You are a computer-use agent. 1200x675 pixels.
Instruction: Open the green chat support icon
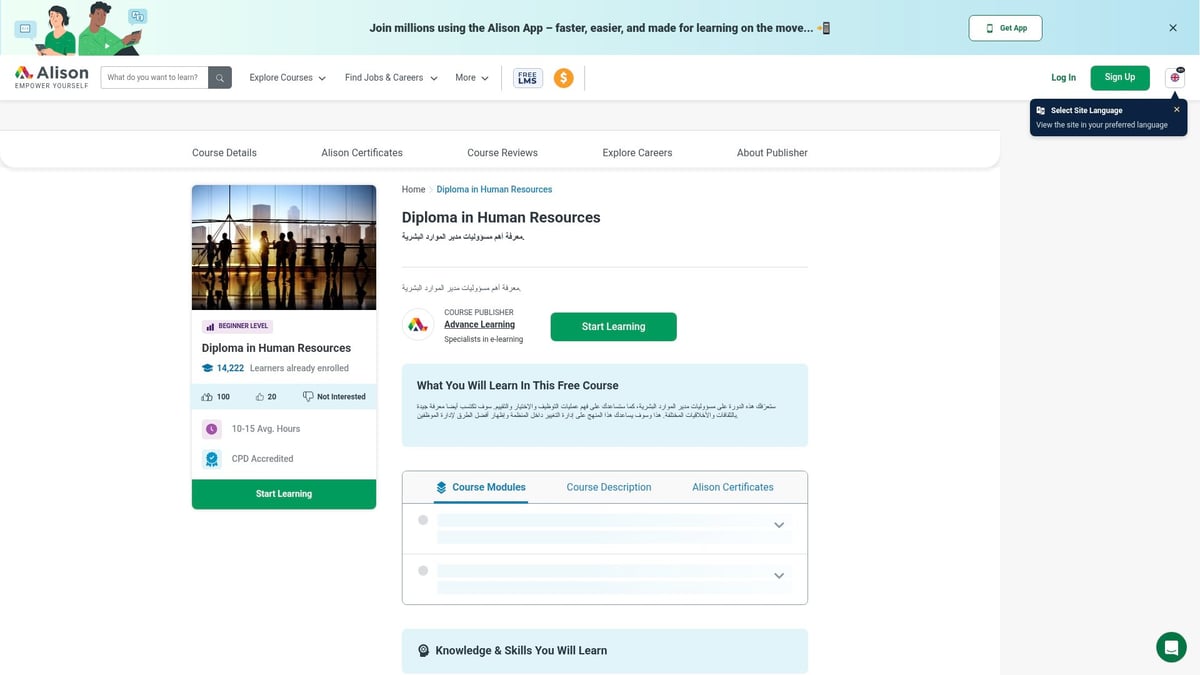[x=1171, y=647]
